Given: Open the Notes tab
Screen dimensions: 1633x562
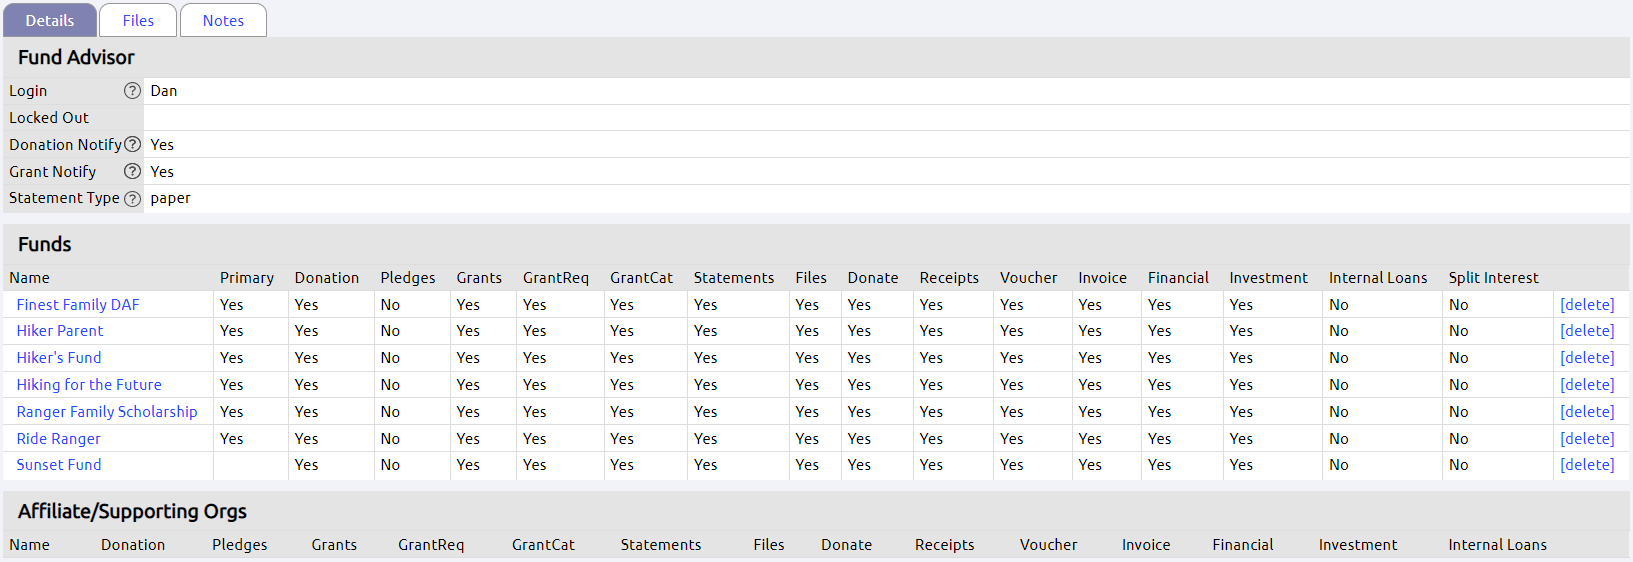Looking at the screenshot, I should pyautogui.click(x=223, y=20).
